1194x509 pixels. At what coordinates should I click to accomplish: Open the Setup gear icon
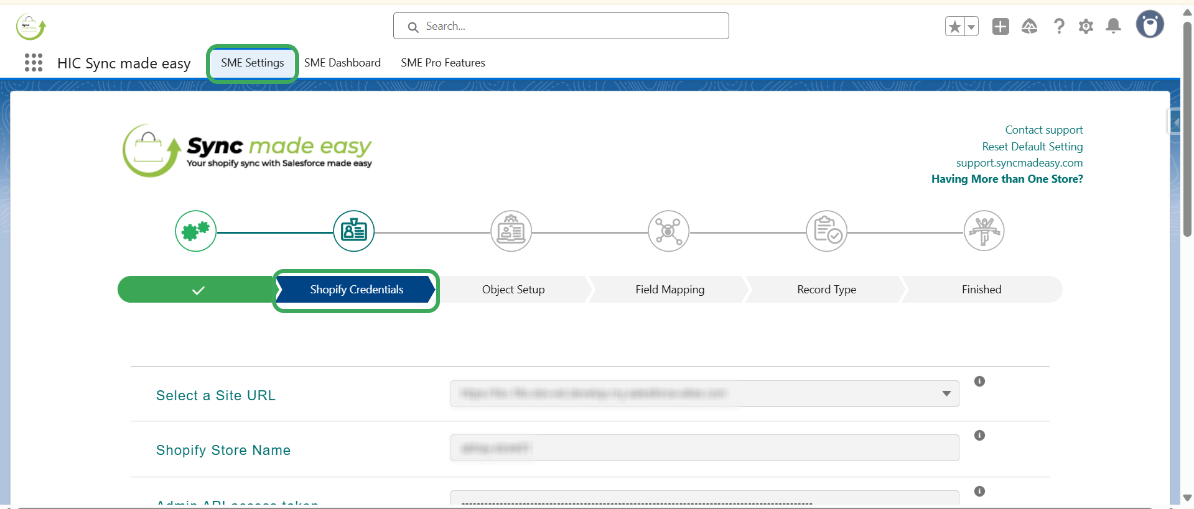(1086, 27)
